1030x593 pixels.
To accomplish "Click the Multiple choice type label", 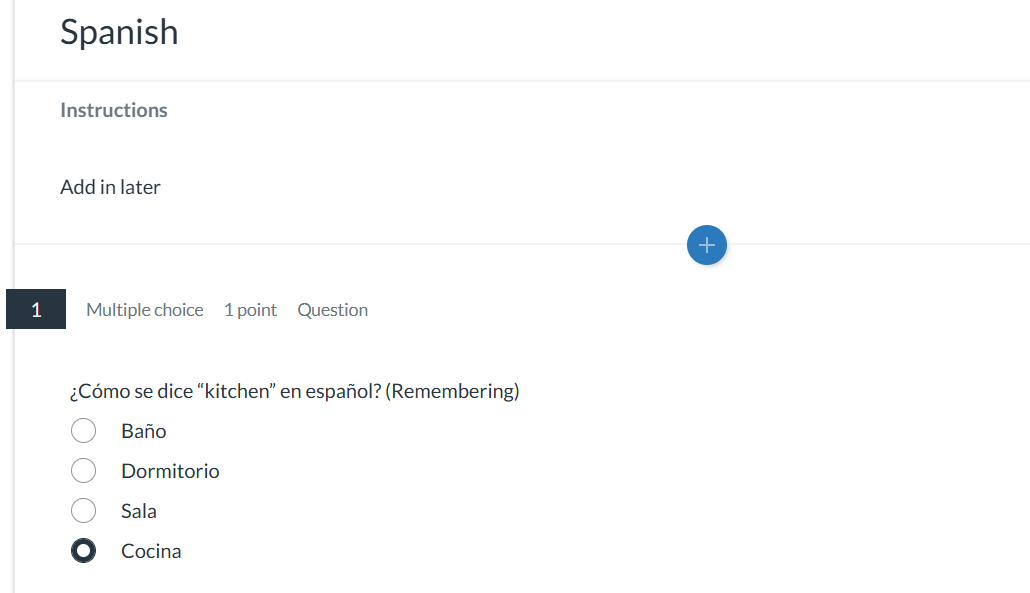I will [144, 310].
